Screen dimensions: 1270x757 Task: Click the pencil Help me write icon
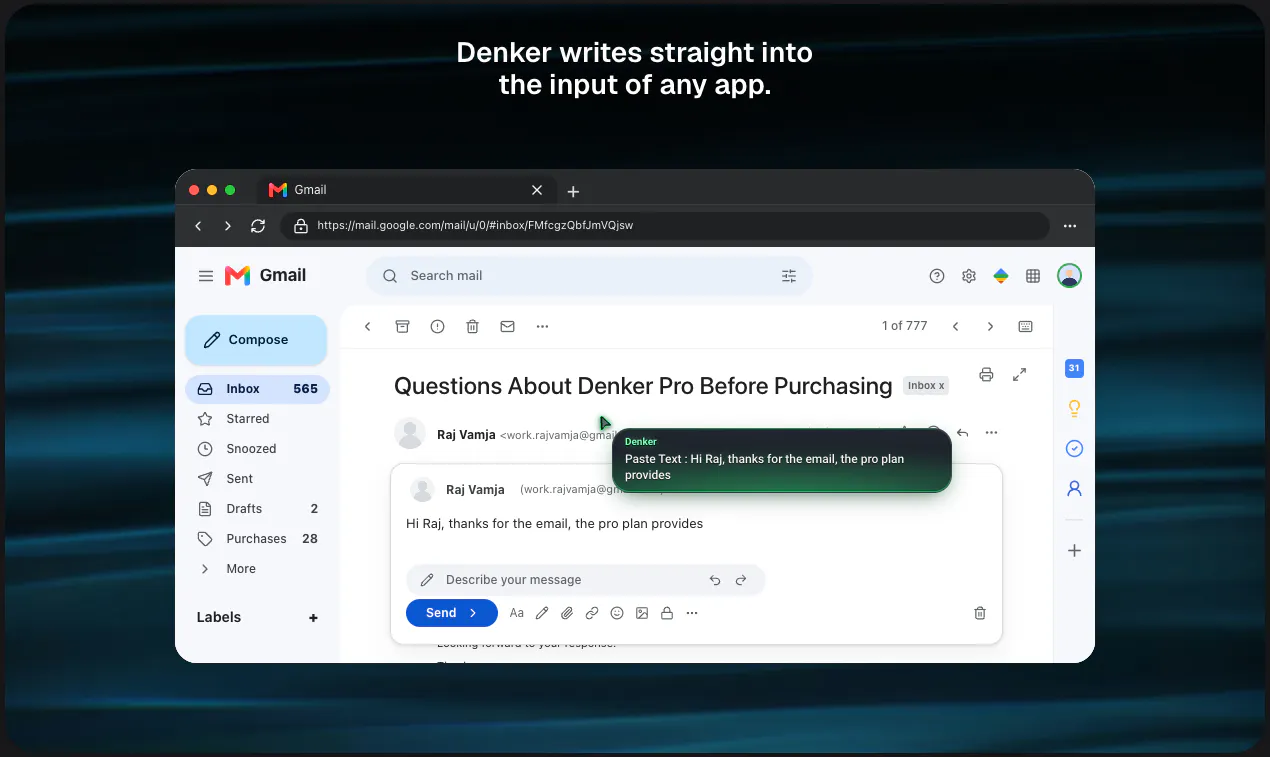[542, 613]
